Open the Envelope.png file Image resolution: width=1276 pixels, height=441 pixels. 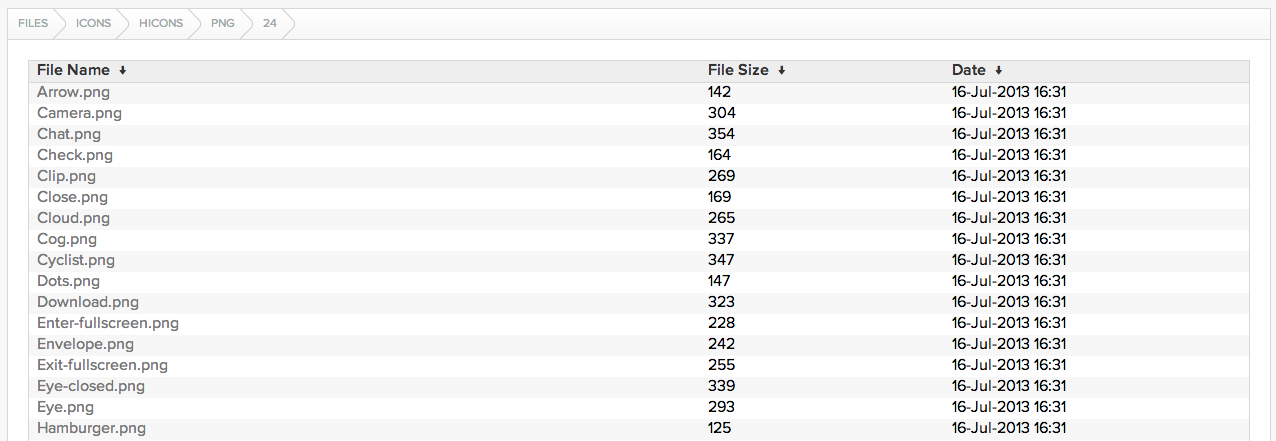pos(84,344)
